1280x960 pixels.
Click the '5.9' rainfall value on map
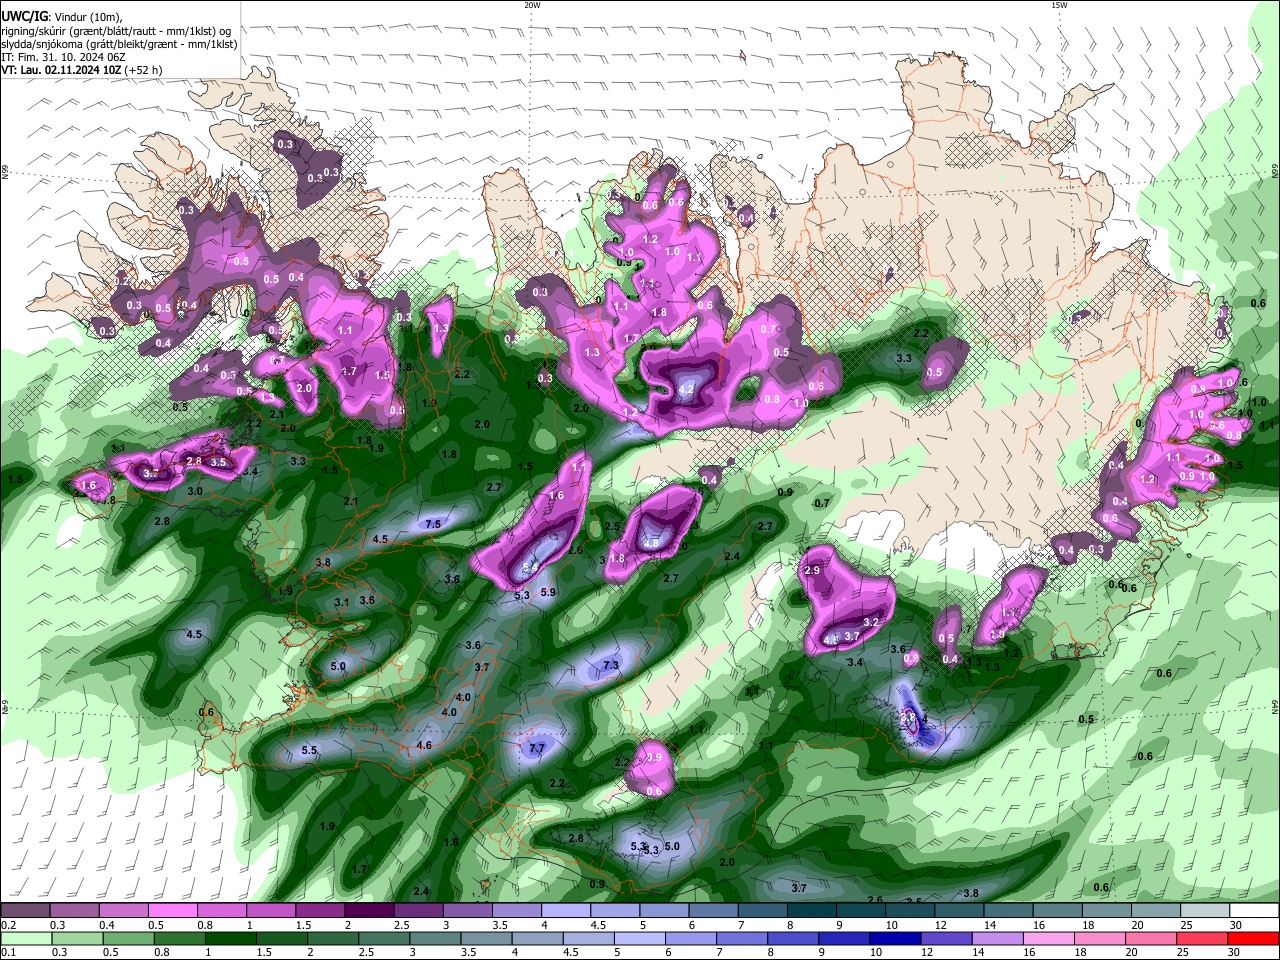pyautogui.click(x=548, y=592)
